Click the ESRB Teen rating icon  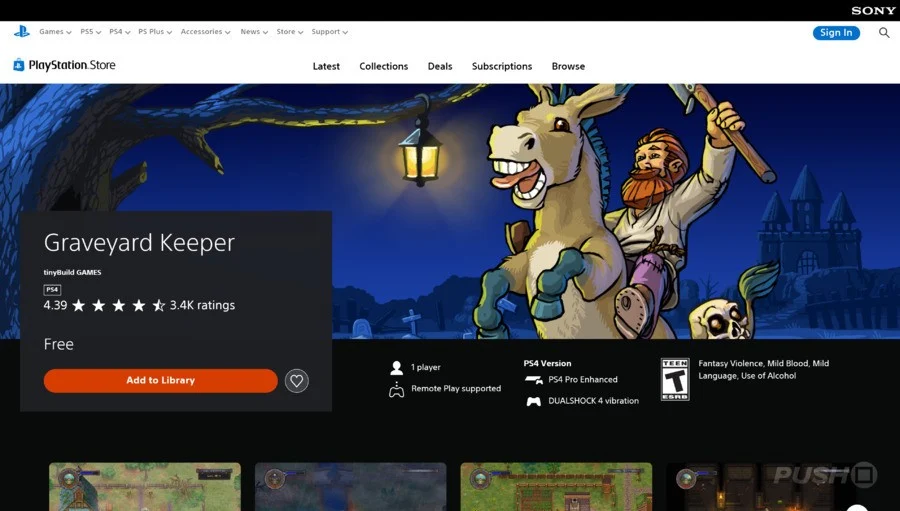coord(675,380)
